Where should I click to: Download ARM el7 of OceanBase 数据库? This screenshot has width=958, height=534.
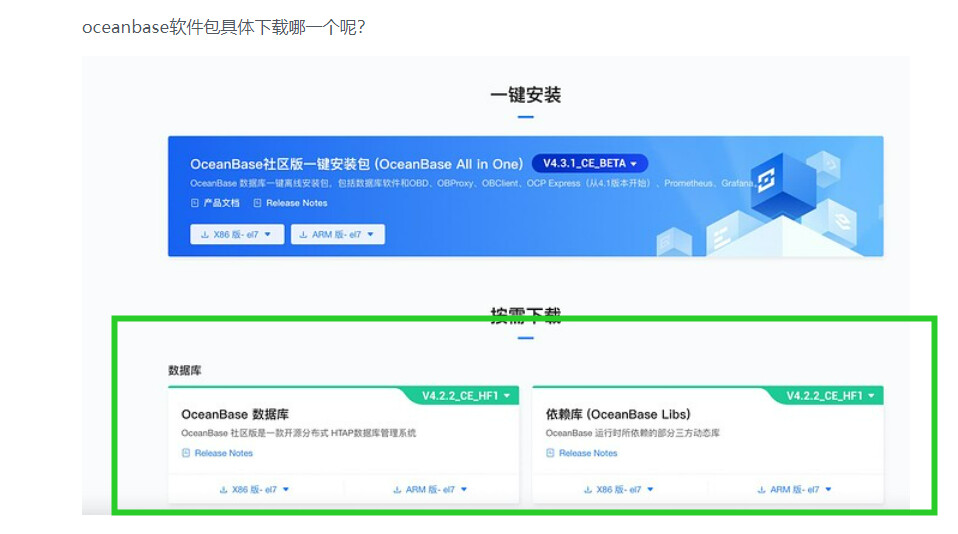[430, 489]
